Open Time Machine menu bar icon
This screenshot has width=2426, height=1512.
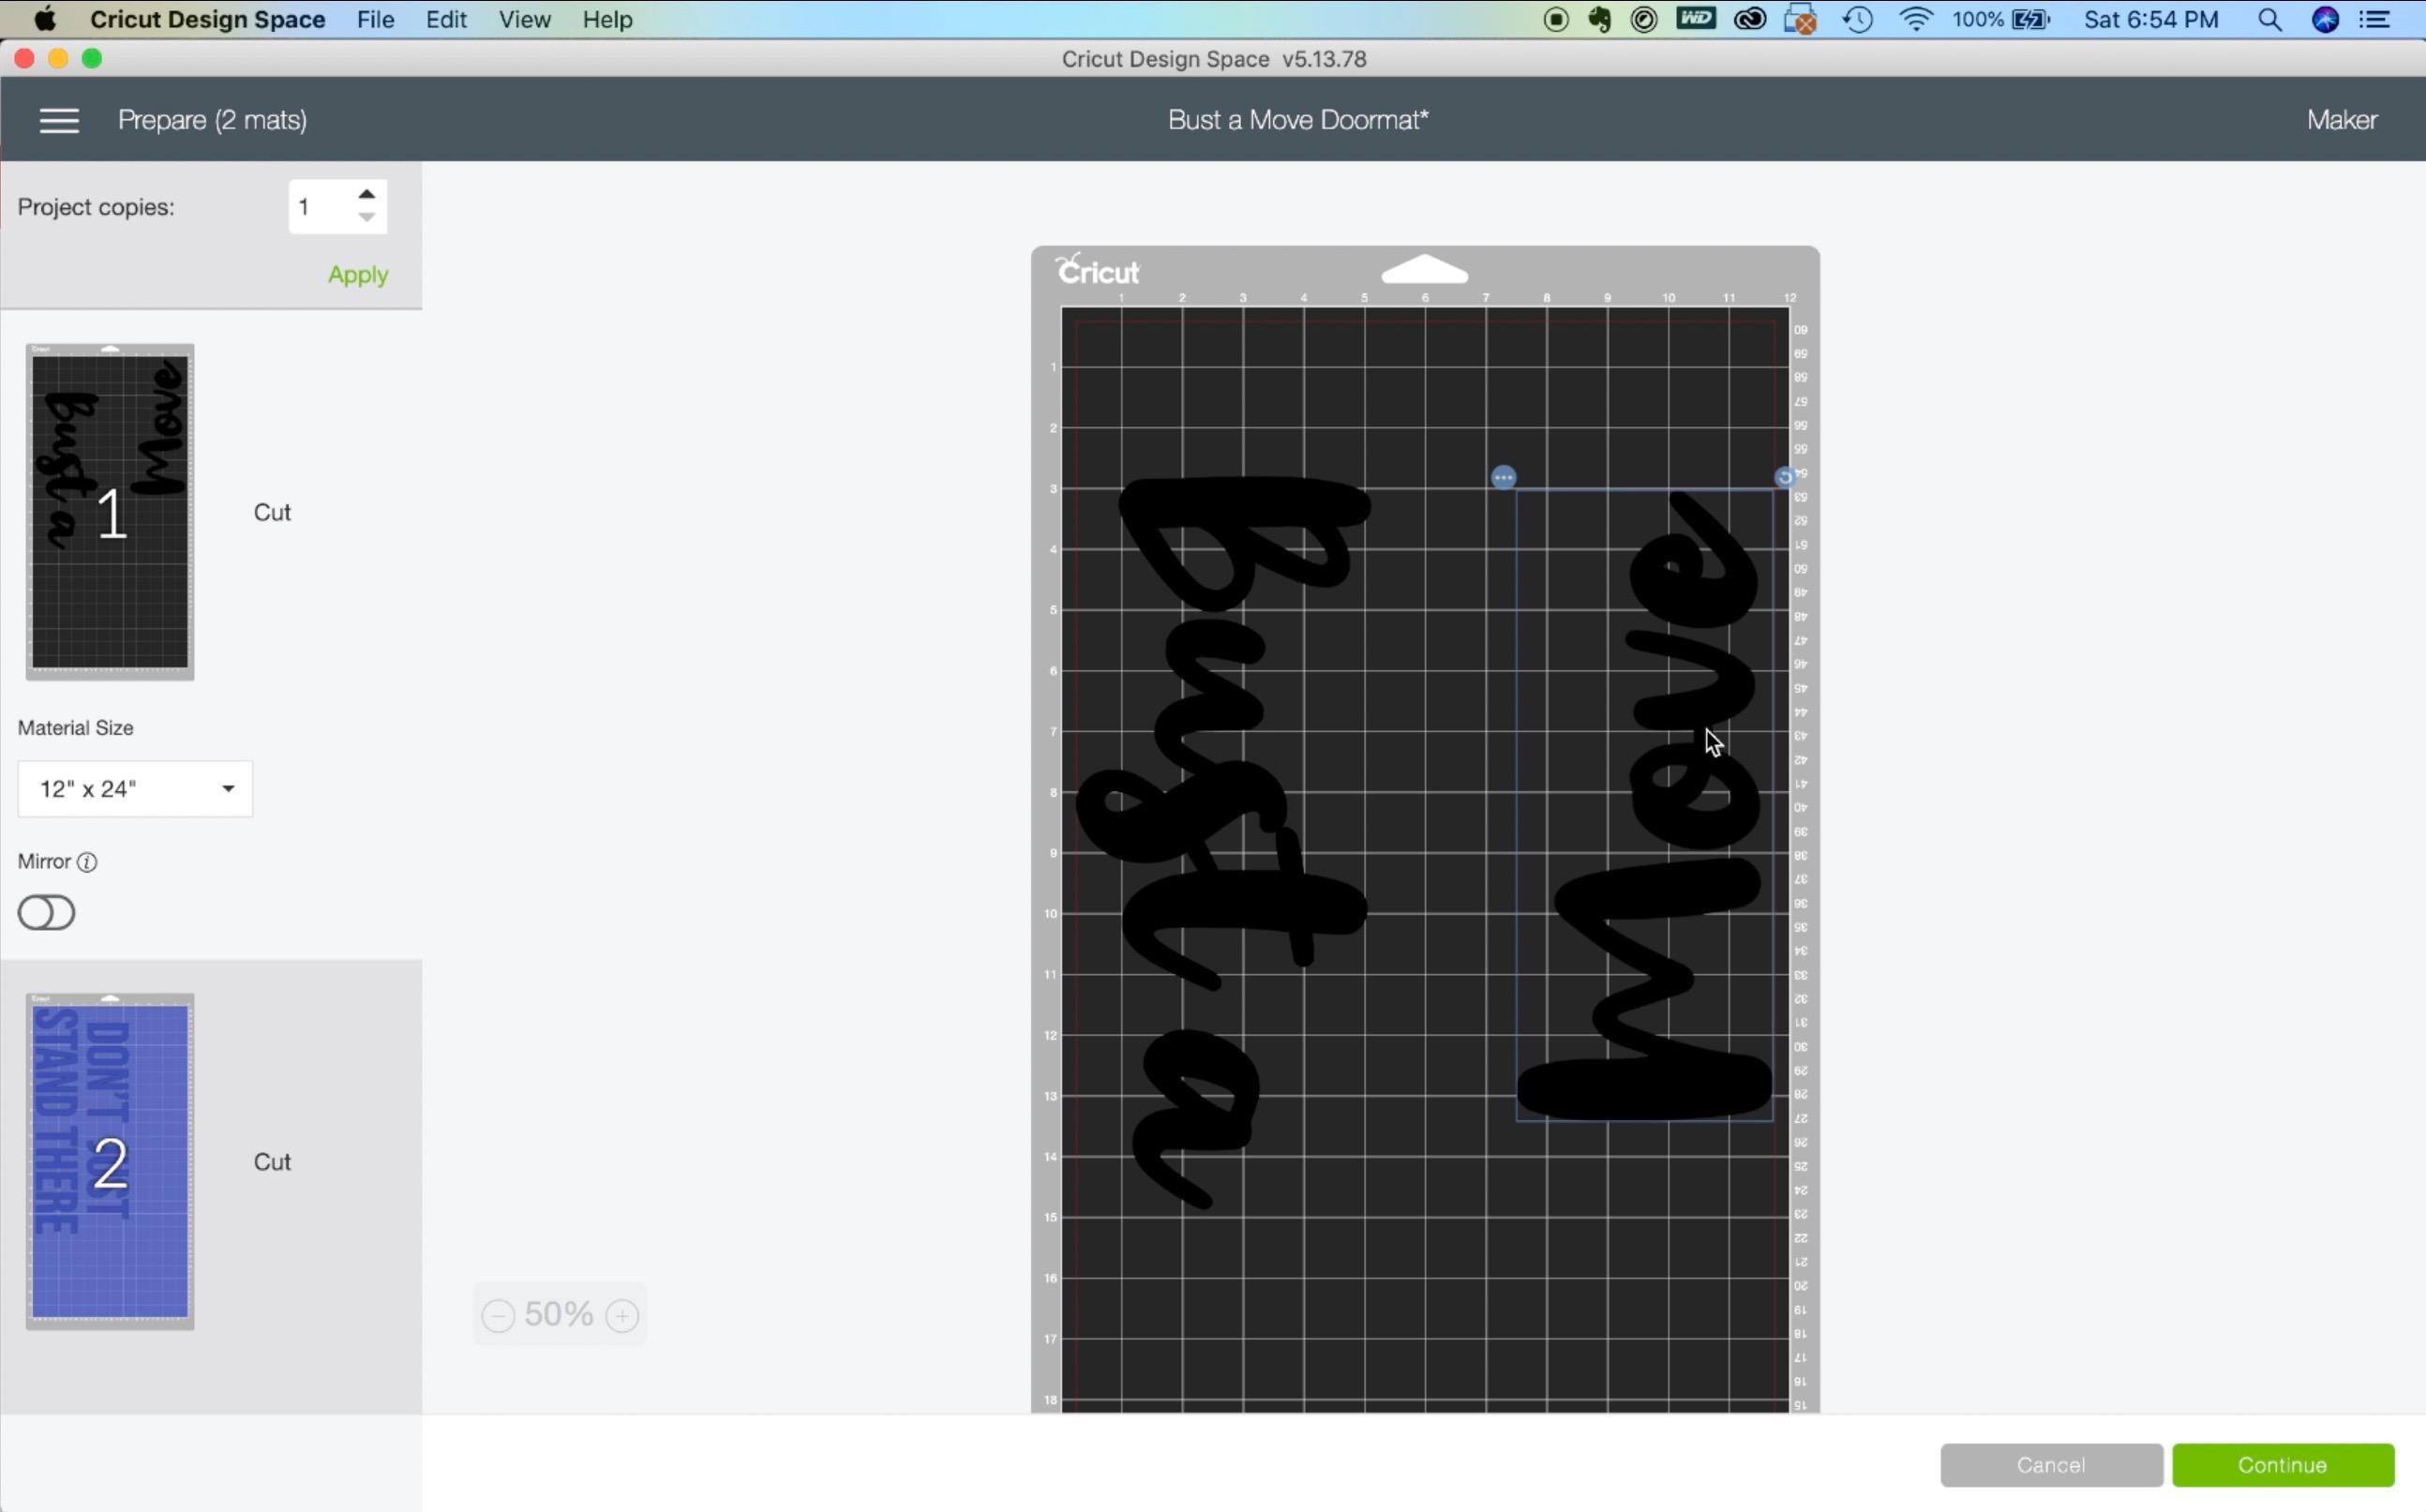click(1858, 19)
